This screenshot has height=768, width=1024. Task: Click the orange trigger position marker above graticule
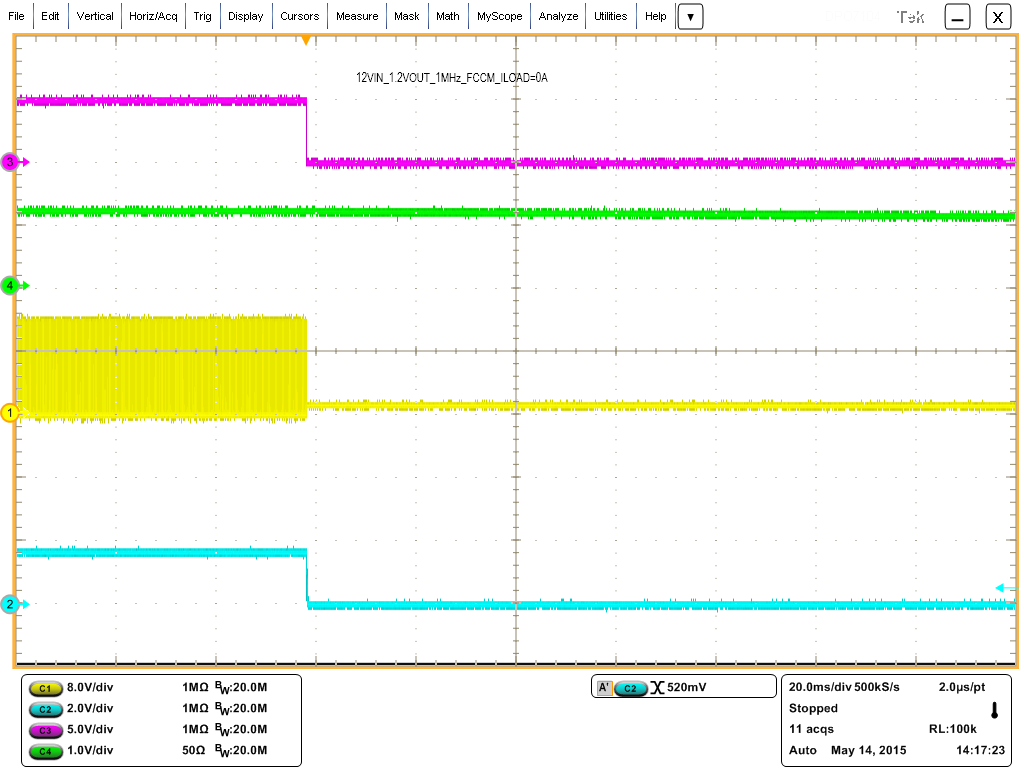[x=308, y=42]
